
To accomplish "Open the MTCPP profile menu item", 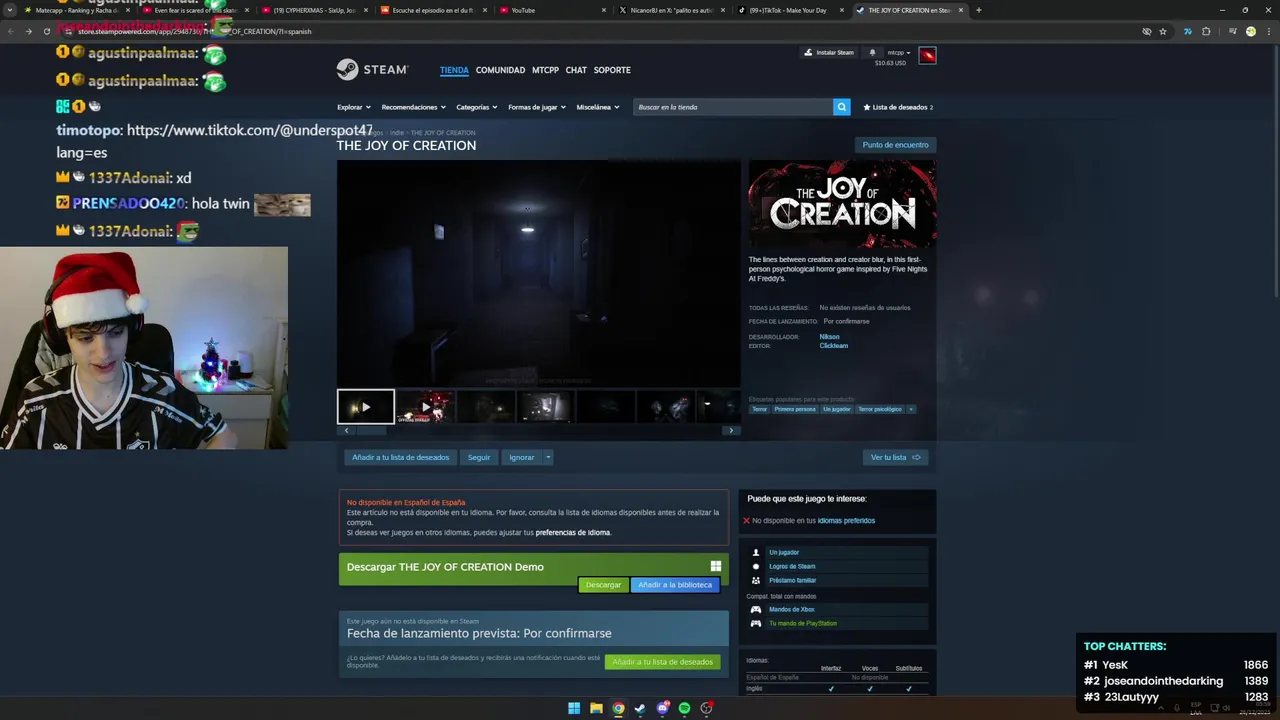I will (x=545, y=70).
